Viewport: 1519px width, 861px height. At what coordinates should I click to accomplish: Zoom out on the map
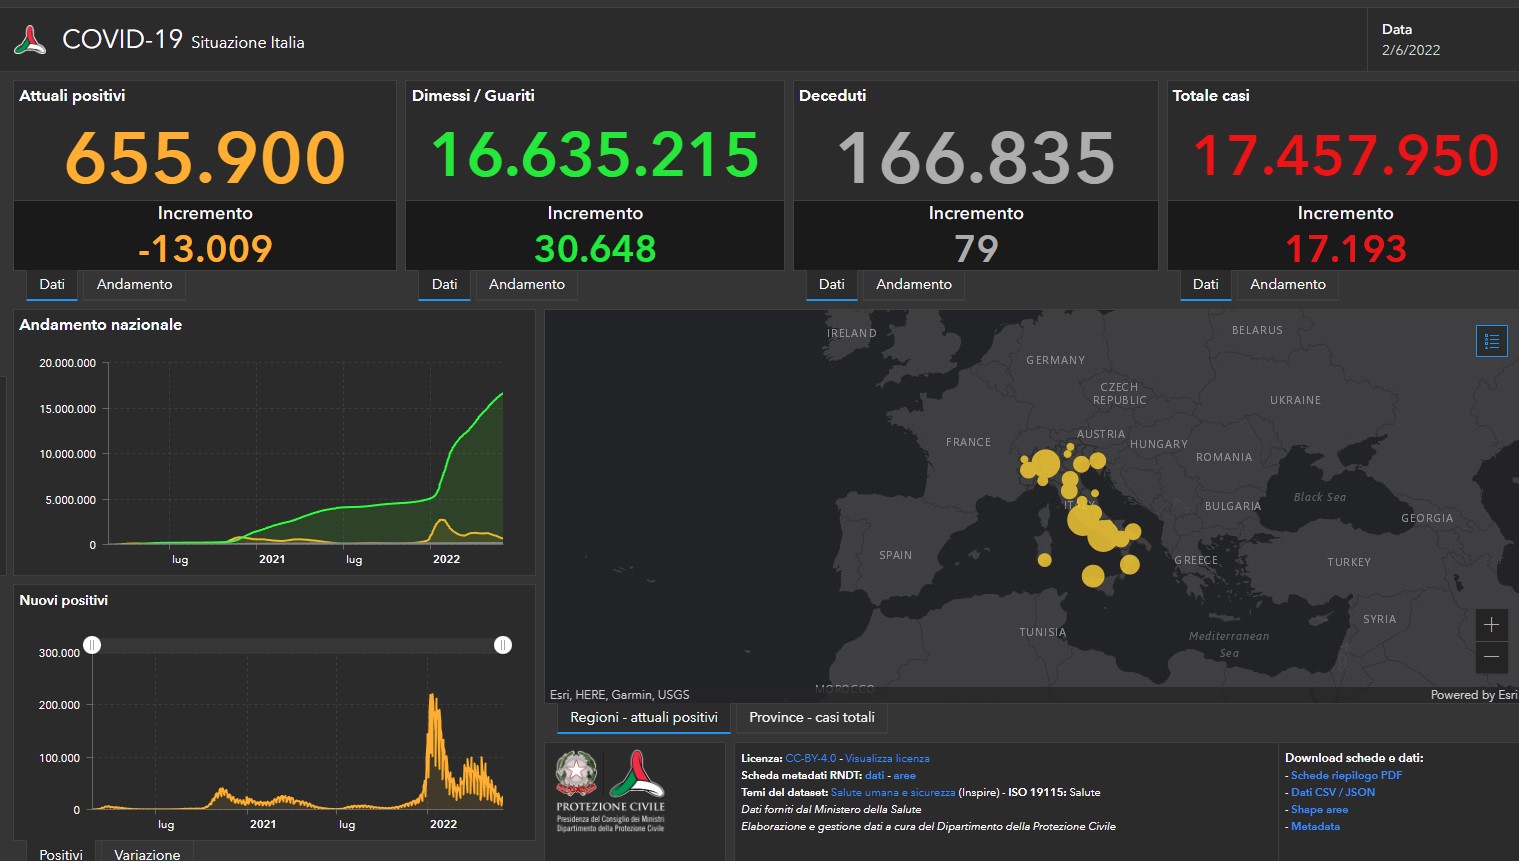click(1491, 657)
